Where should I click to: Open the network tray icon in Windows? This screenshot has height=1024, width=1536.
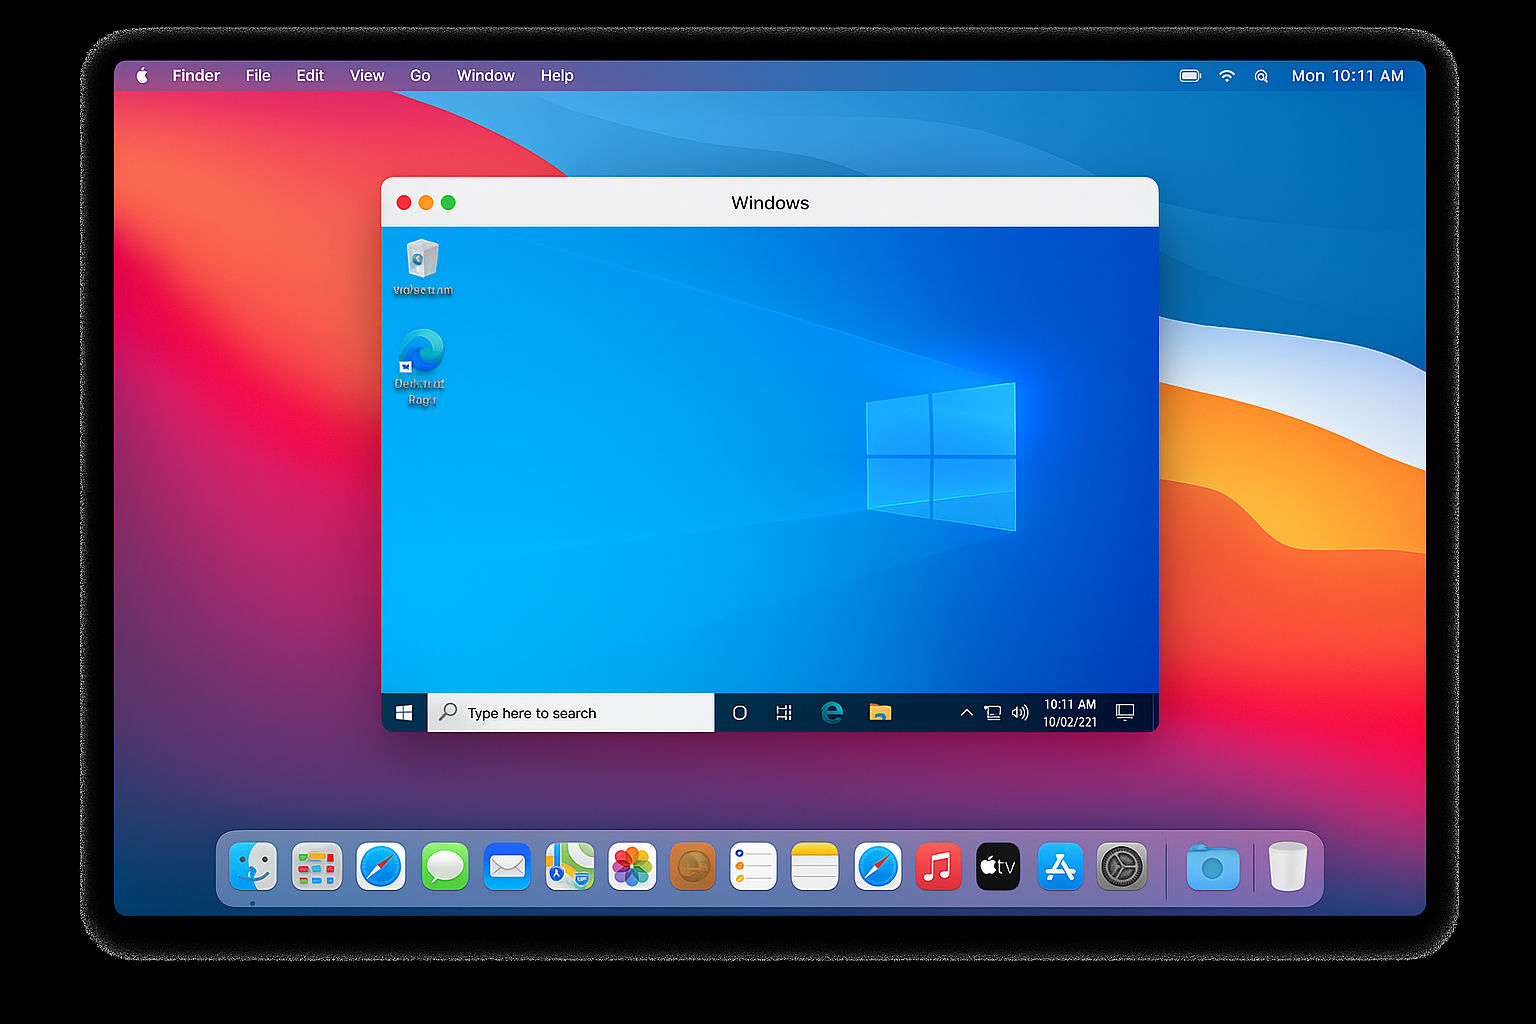[x=992, y=713]
